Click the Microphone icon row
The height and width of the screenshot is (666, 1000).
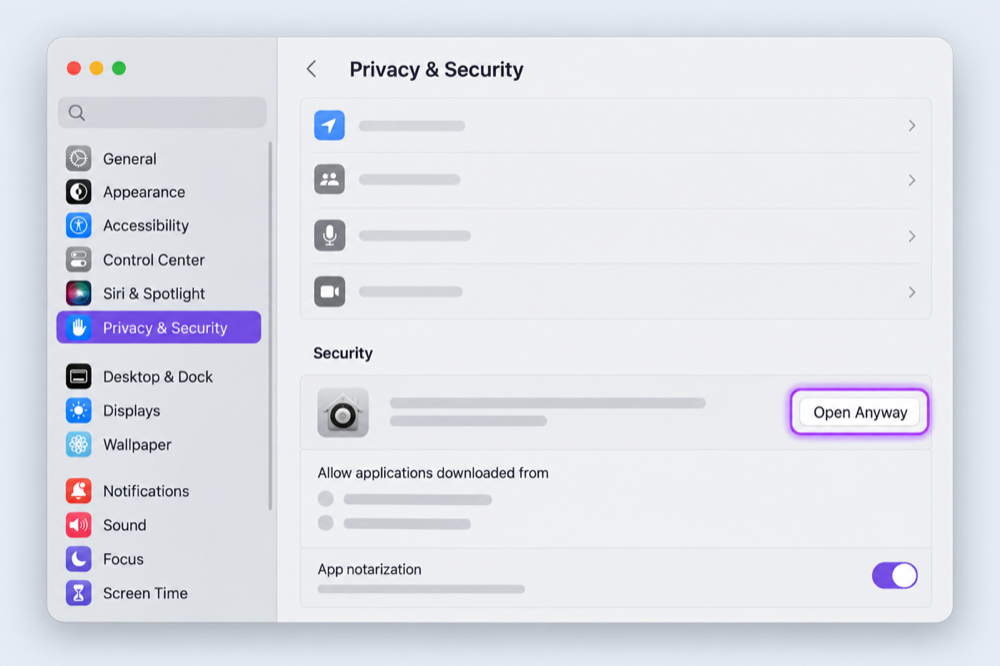coord(615,235)
